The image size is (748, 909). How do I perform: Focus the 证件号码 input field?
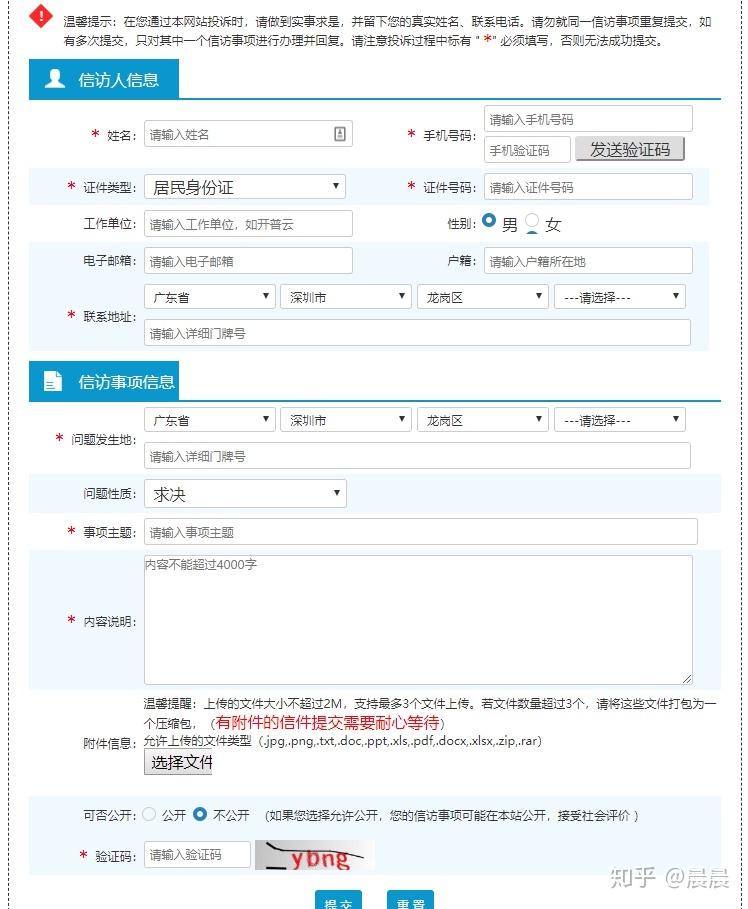pos(588,187)
